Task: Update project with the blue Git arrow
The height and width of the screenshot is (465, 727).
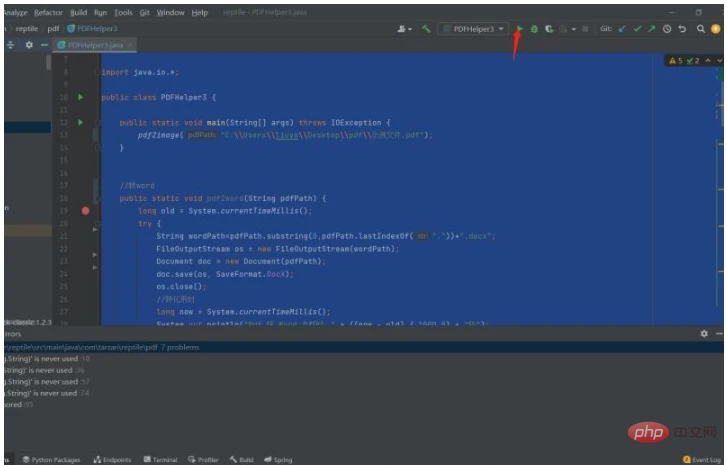Action: click(x=622, y=29)
